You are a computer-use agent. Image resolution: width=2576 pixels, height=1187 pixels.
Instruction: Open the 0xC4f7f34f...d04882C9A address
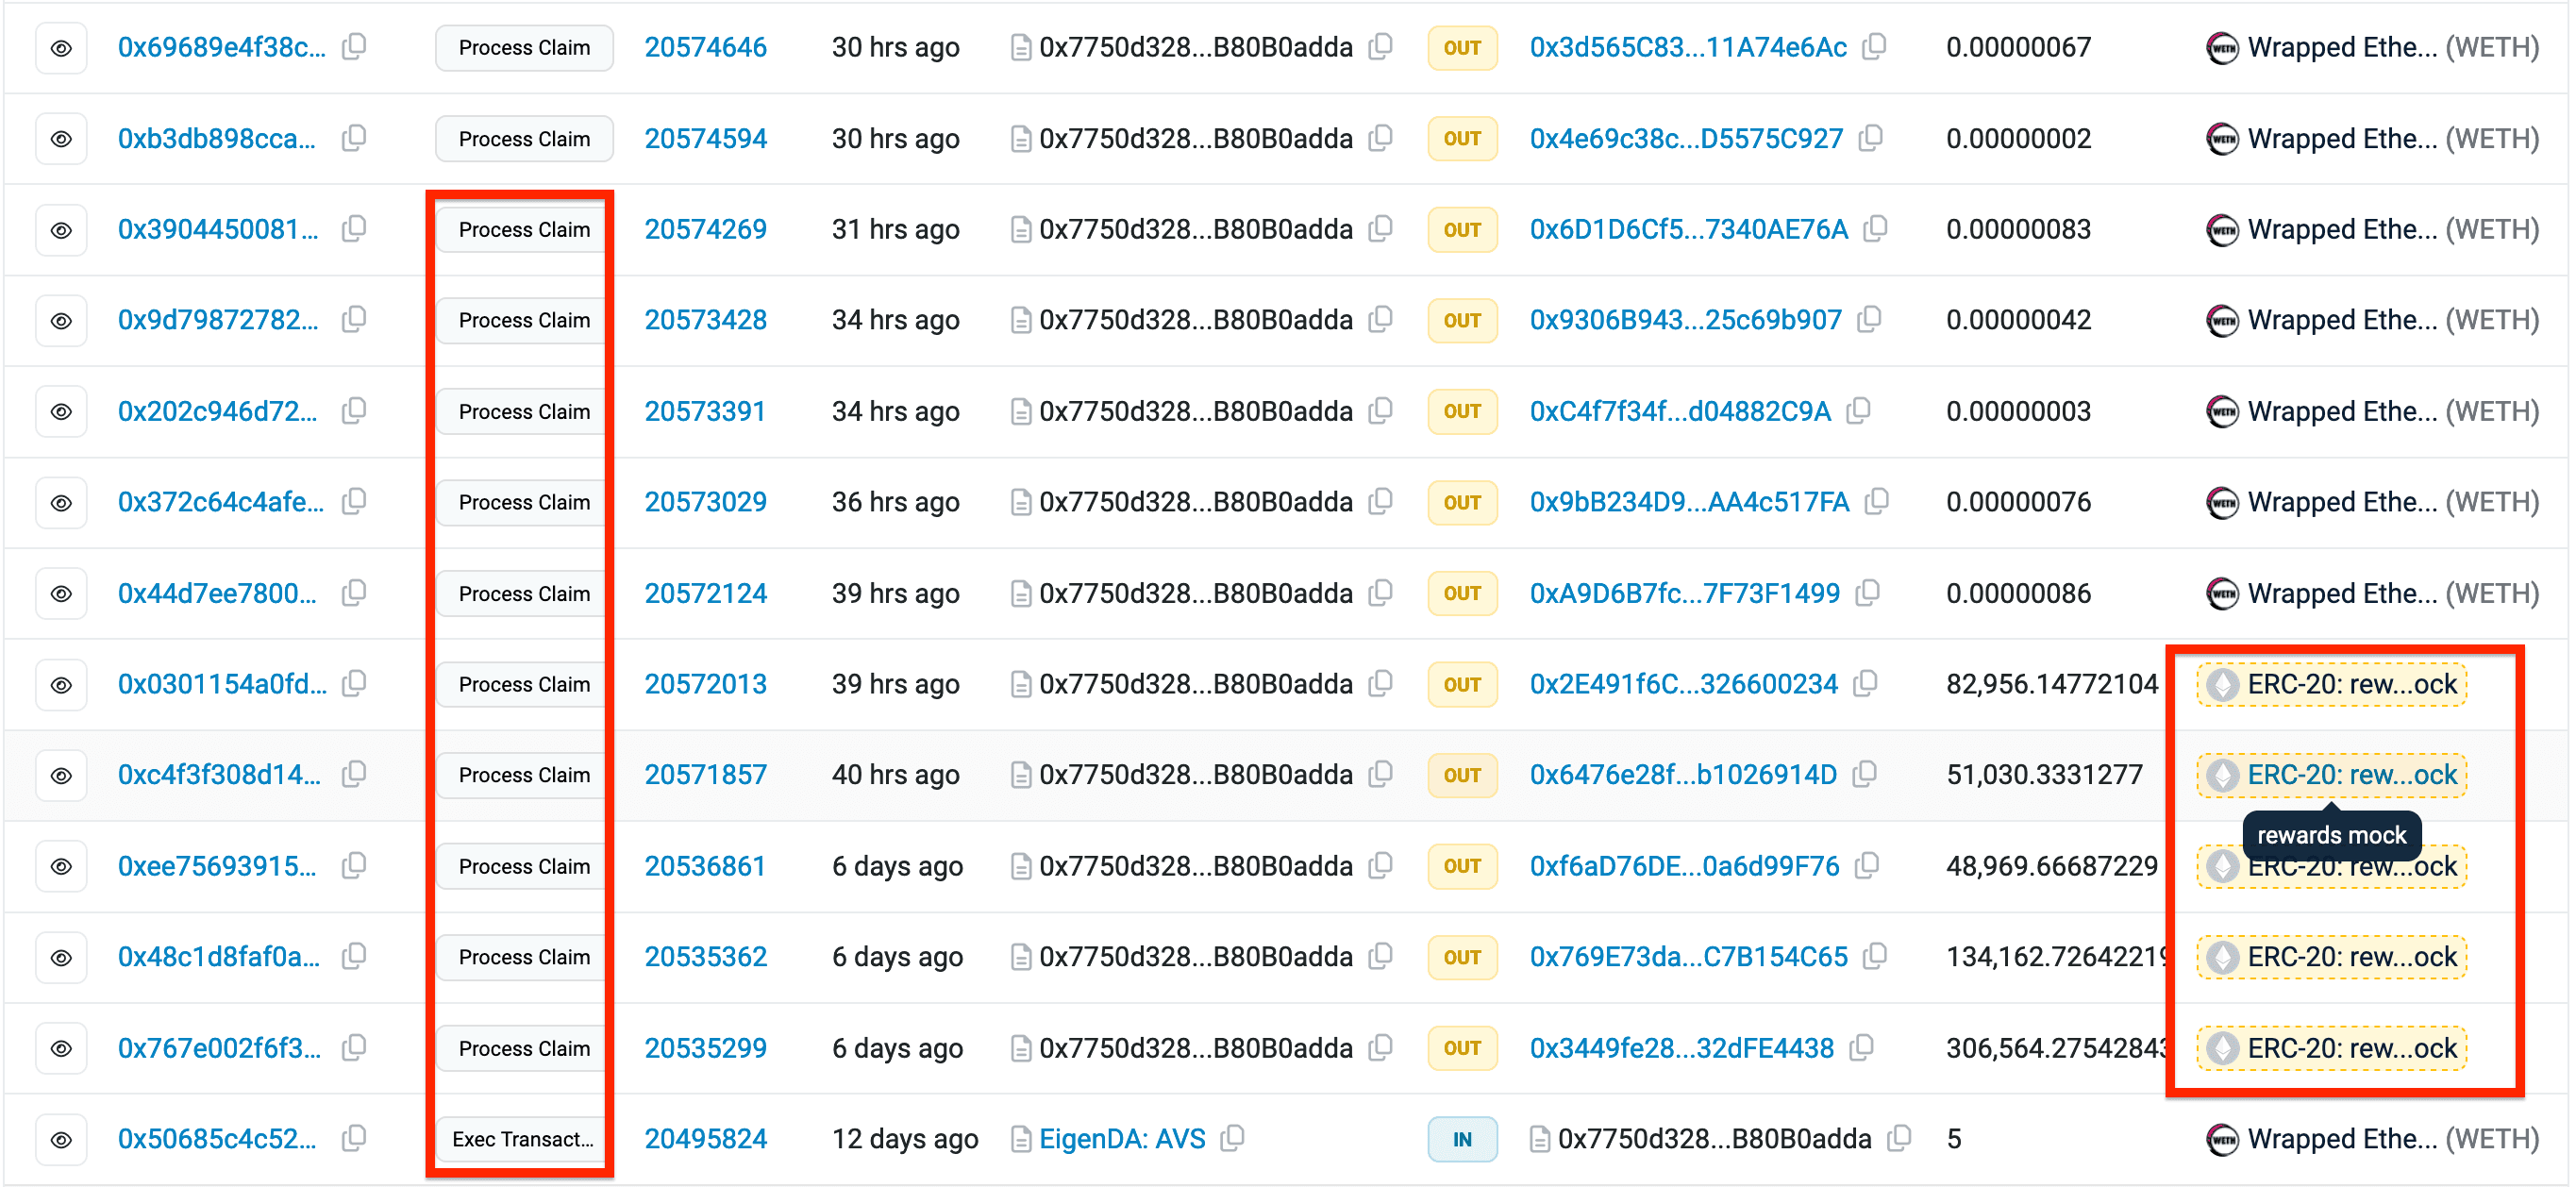1680,412
